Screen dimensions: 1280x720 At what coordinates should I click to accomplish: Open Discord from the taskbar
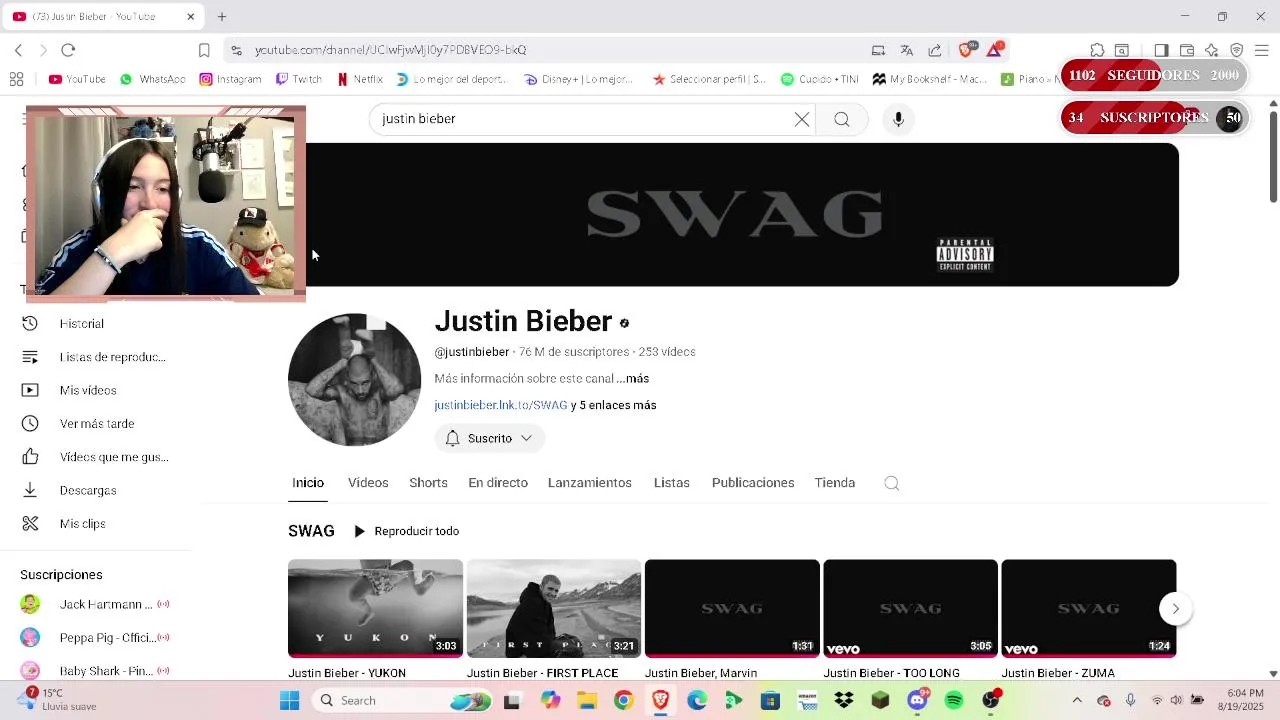pyautogui.click(x=917, y=701)
